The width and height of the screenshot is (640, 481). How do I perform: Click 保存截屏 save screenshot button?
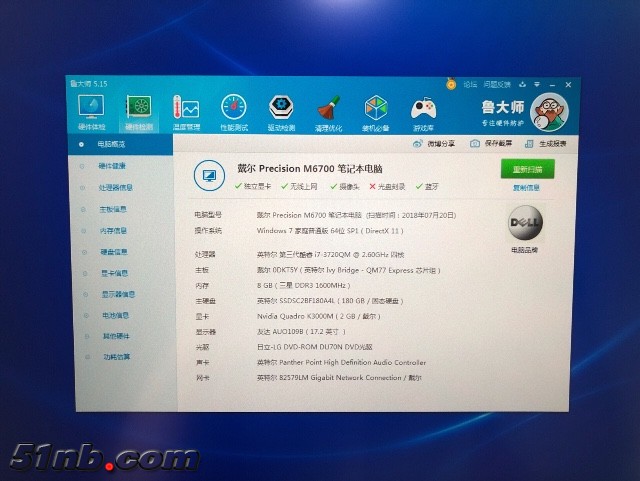pos(491,144)
